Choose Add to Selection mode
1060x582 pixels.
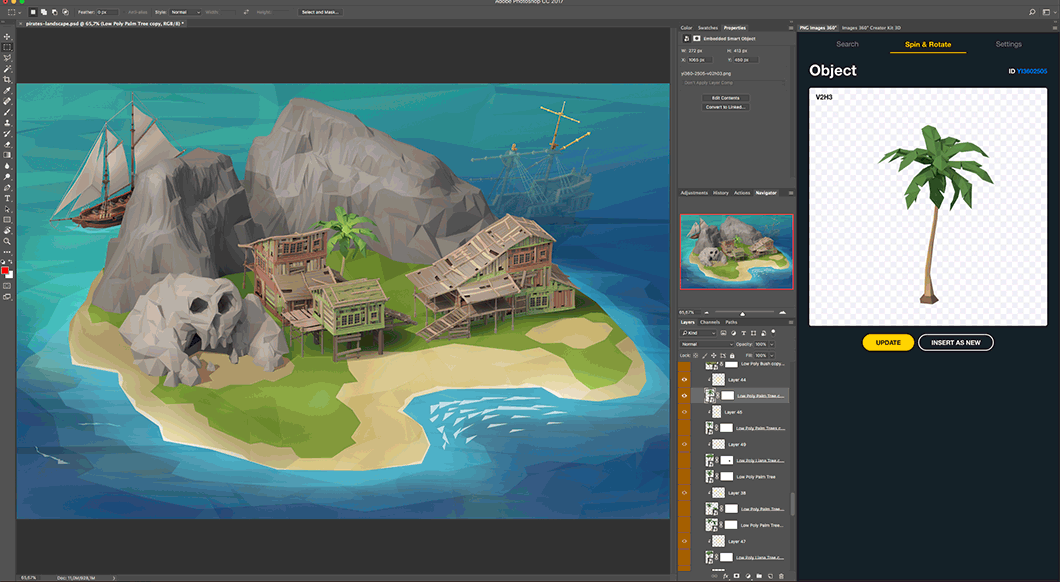tap(43, 12)
